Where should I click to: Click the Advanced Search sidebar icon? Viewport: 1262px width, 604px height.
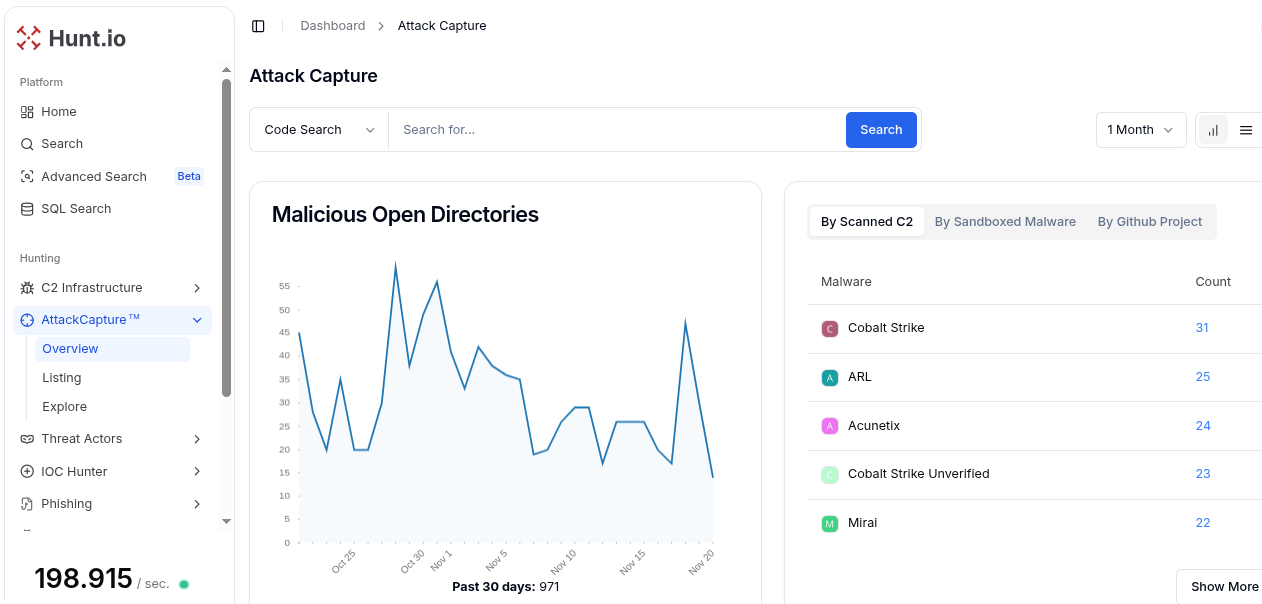27,177
